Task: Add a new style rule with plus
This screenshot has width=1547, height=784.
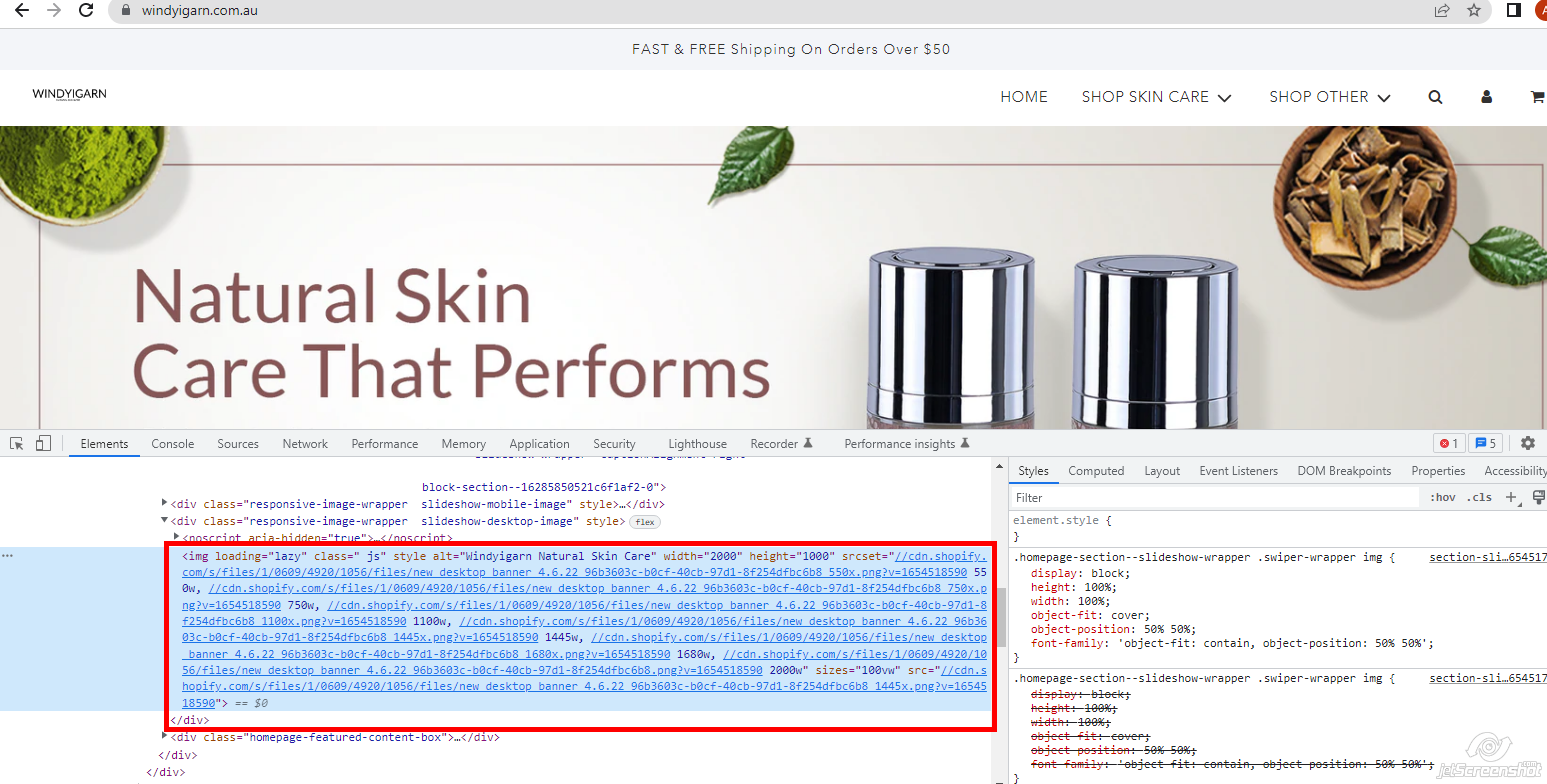Action: [x=1511, y=497]
